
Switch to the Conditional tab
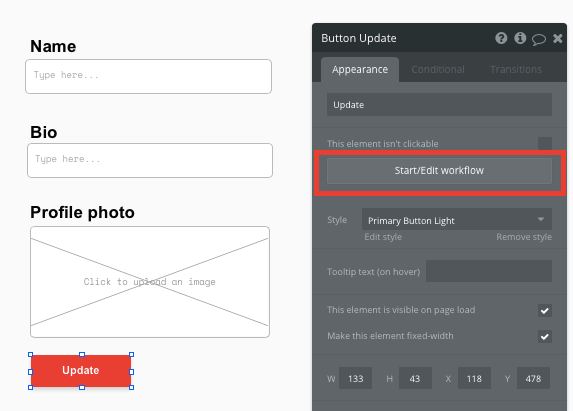438,69
